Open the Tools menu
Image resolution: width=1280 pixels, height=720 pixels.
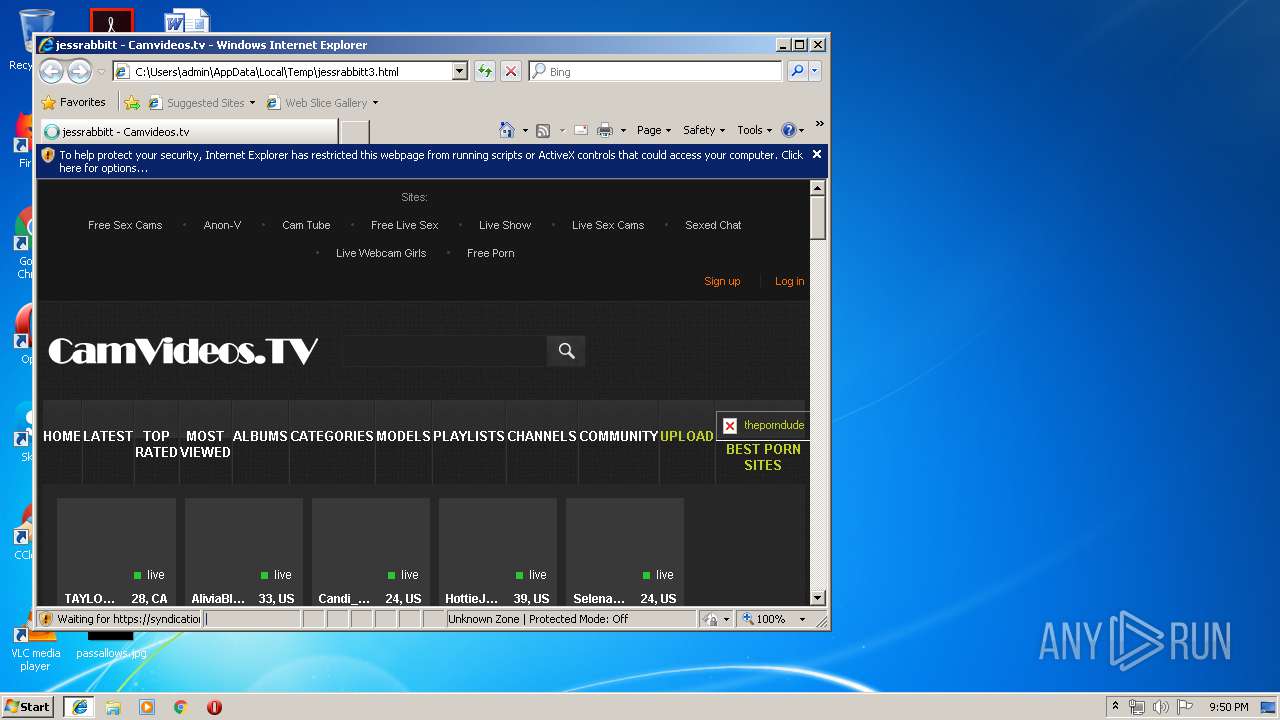pyautogui.click(x=755, y=130)
